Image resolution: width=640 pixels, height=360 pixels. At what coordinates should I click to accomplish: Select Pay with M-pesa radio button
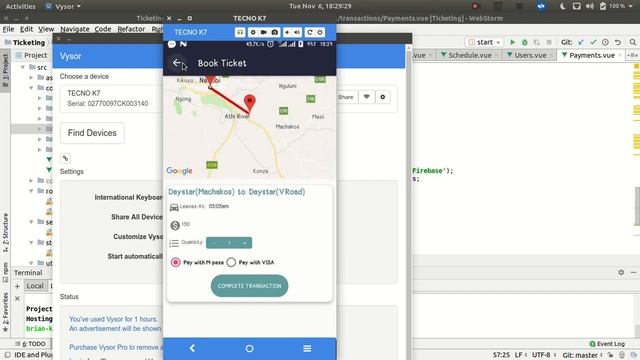pos(176,262)
